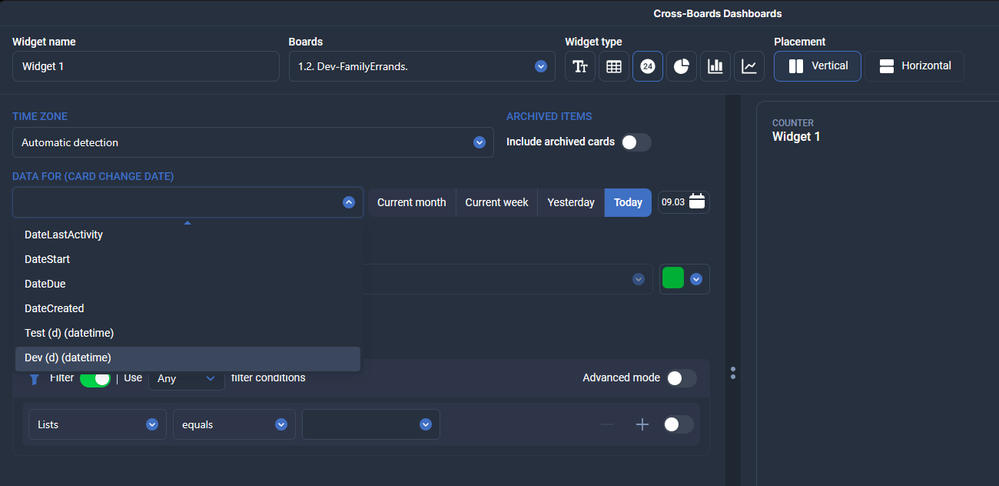The width and height of the screenshot is (999, 486).
Task: Open the Boards dropdown
Action: pos(420,66)
